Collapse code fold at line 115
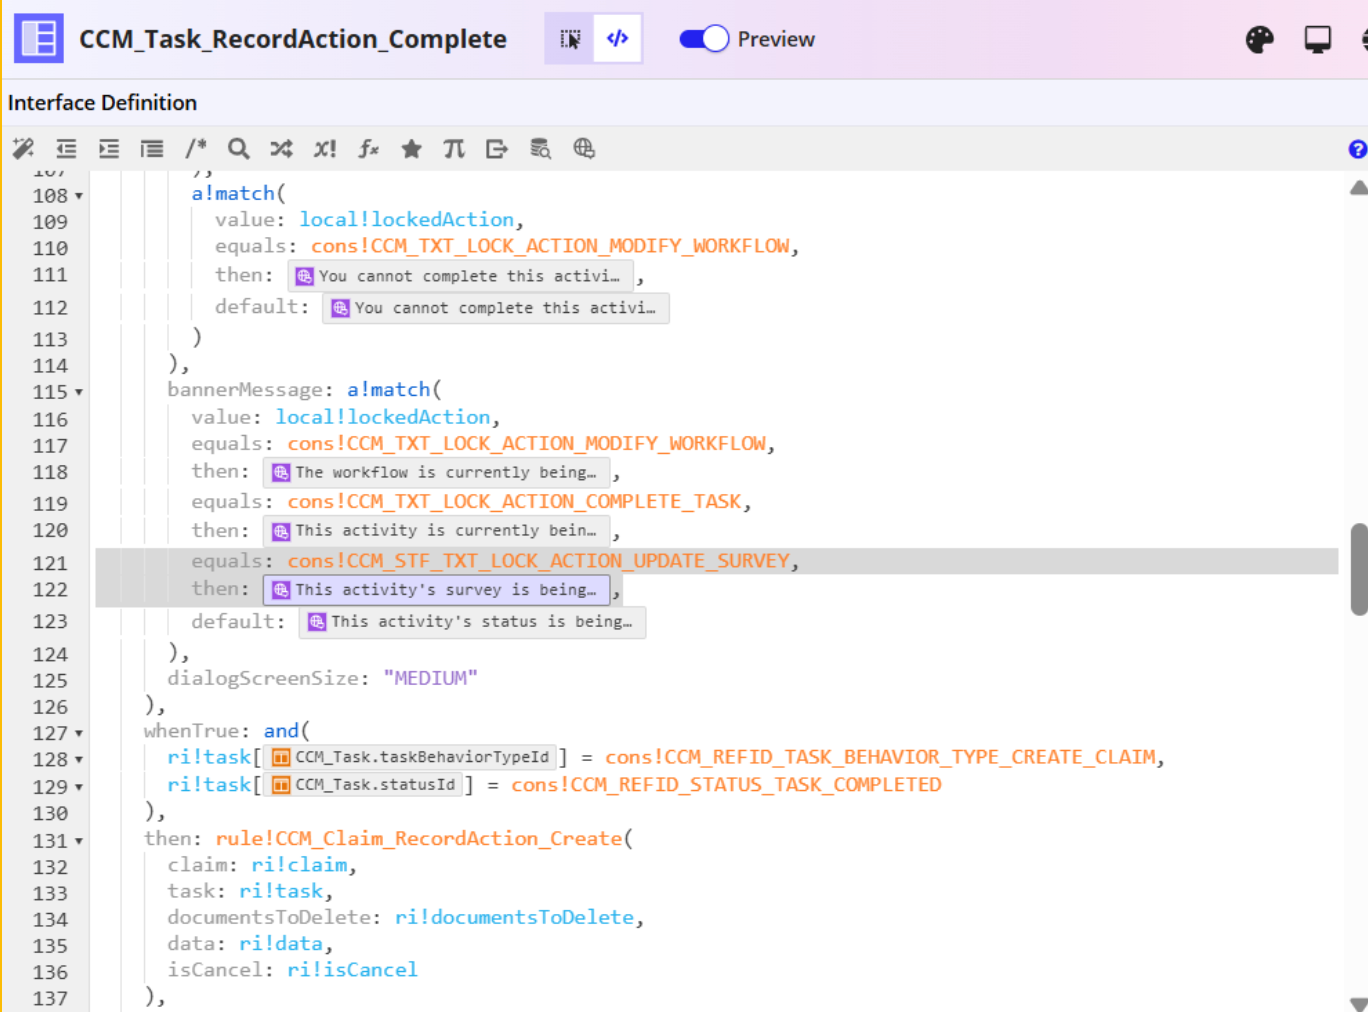The image size is (1368, 1012). [79, 392]
